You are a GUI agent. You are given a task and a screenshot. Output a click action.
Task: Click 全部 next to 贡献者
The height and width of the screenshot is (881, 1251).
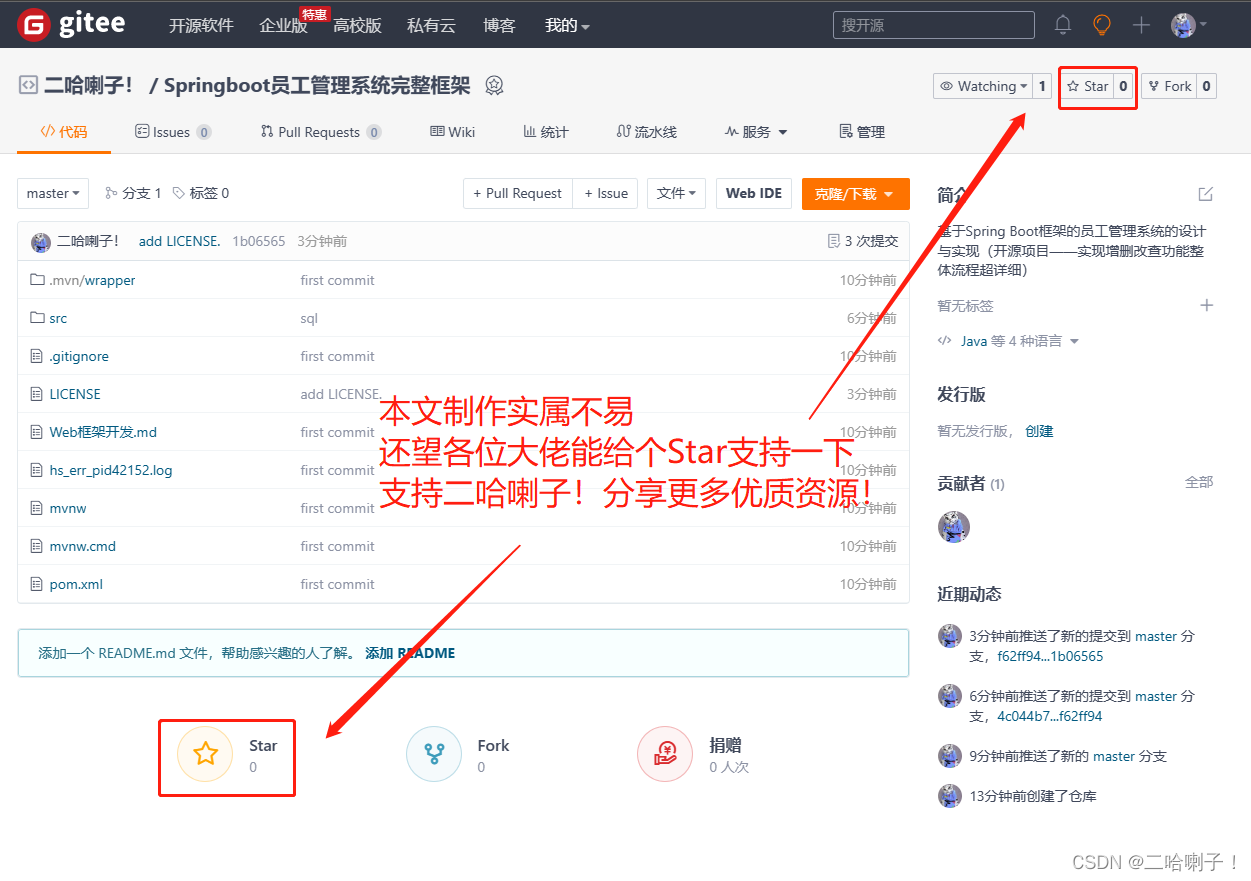[1199, 482]
